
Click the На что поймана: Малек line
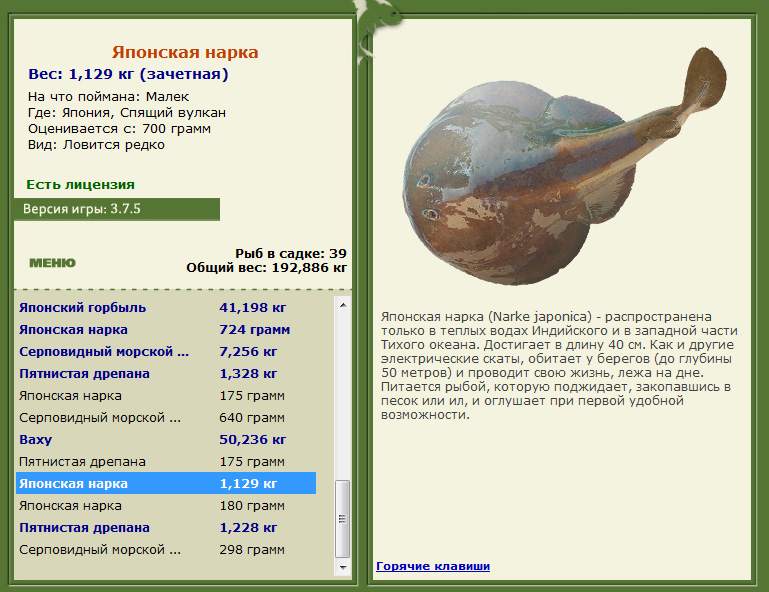[x=108, y=97]
